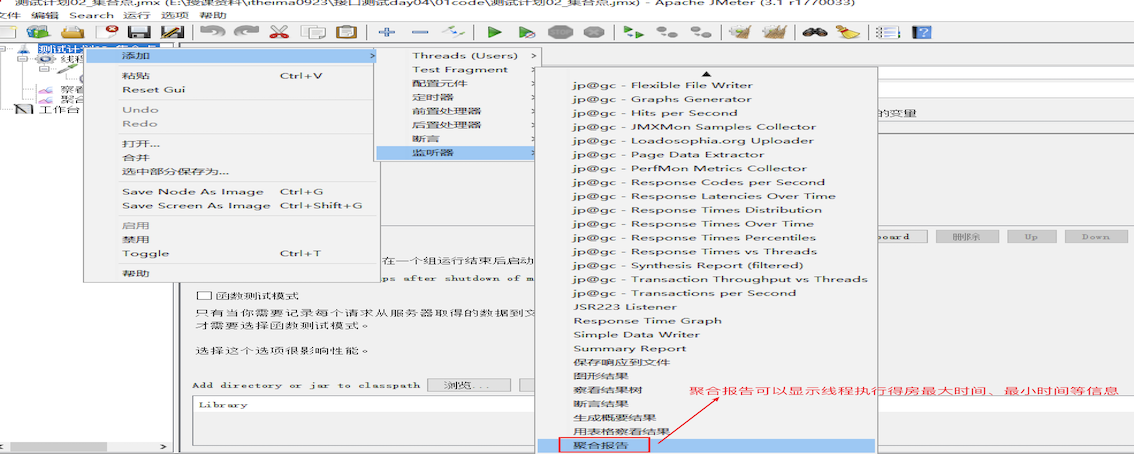Click the Down button

click(x=1096, y=236)
